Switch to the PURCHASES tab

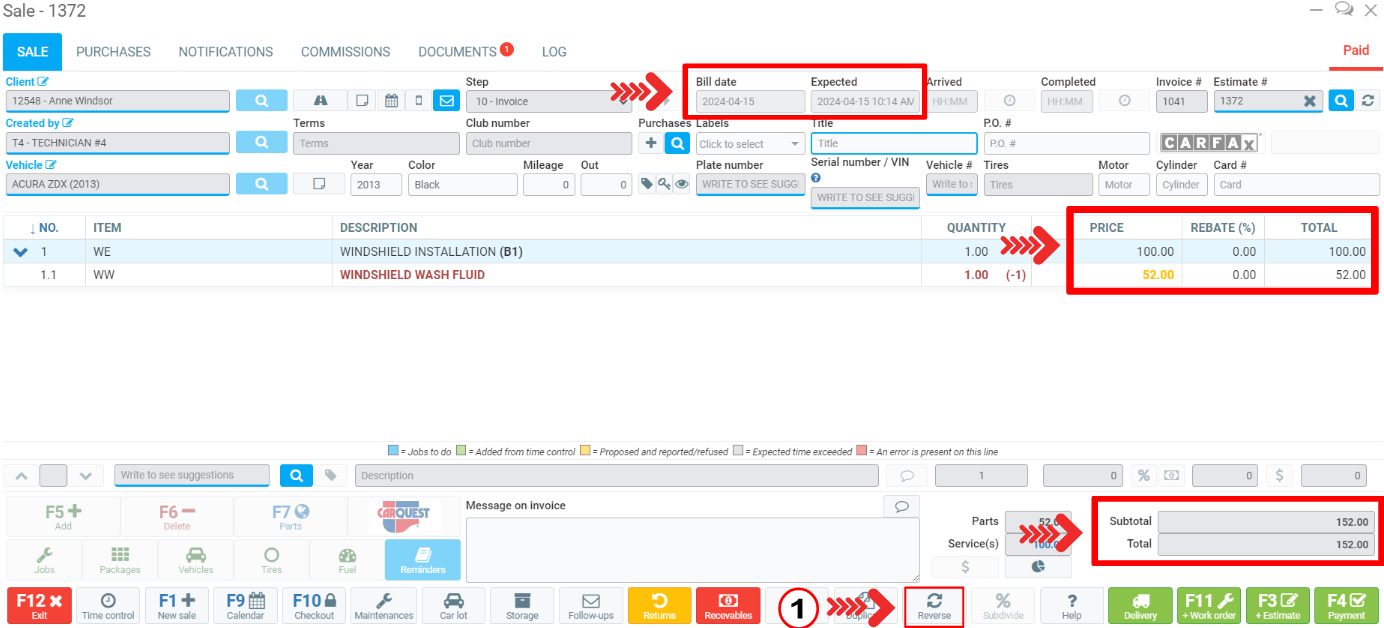click(x=113, y=52)
